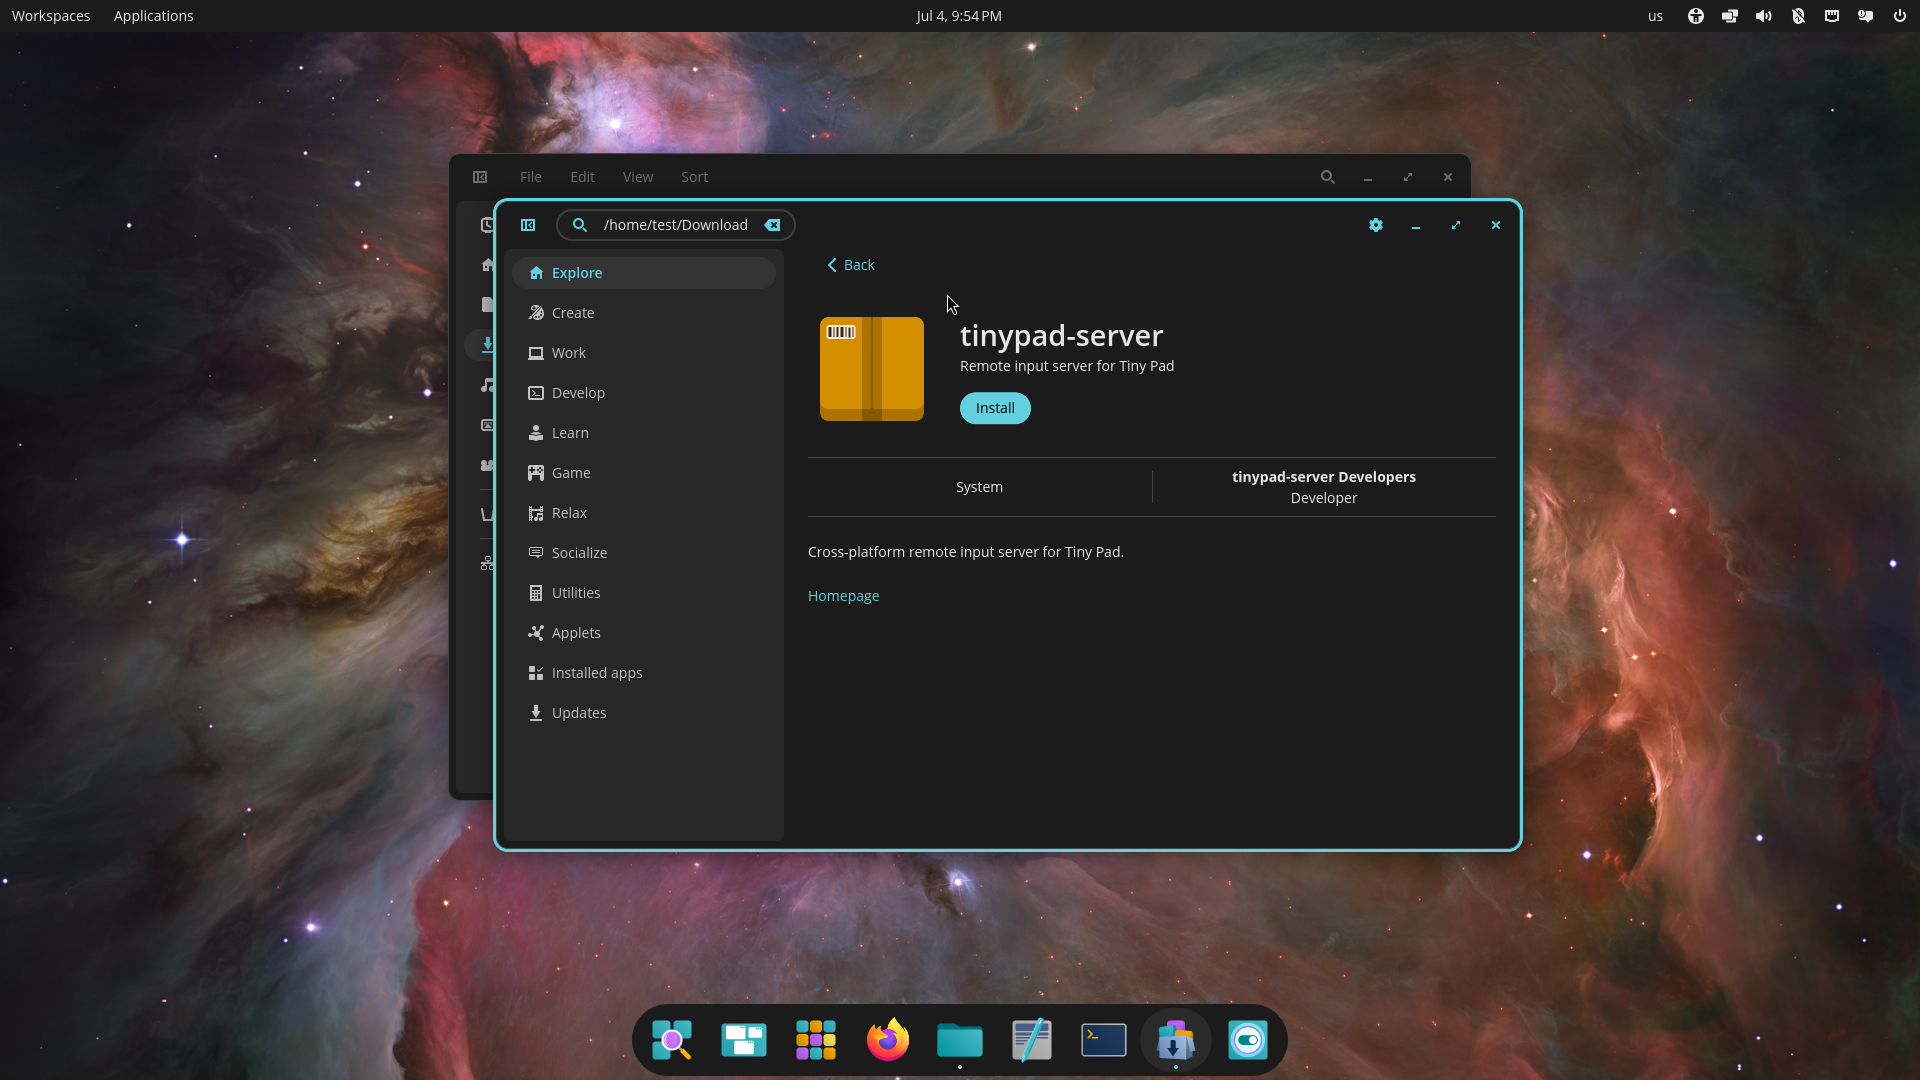Launch the launcher search from dock

(672, 1040)
